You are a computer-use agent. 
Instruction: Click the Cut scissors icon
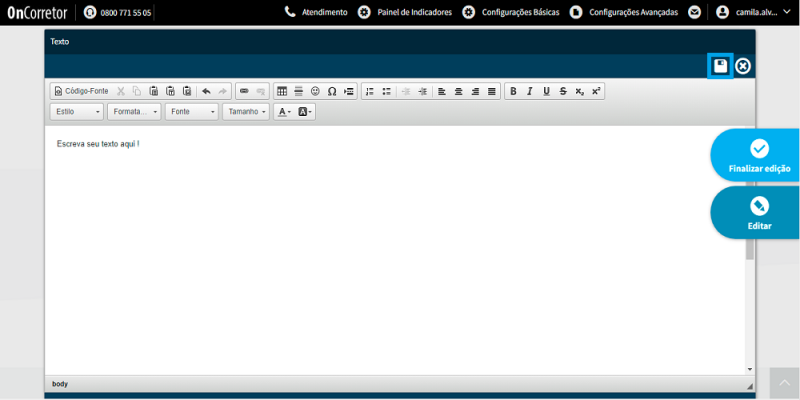121,91
